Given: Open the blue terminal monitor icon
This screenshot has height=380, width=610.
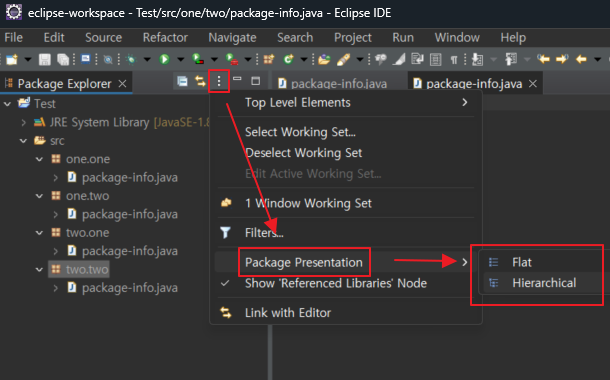Looking at the screenshot, I should coord(86,59).
